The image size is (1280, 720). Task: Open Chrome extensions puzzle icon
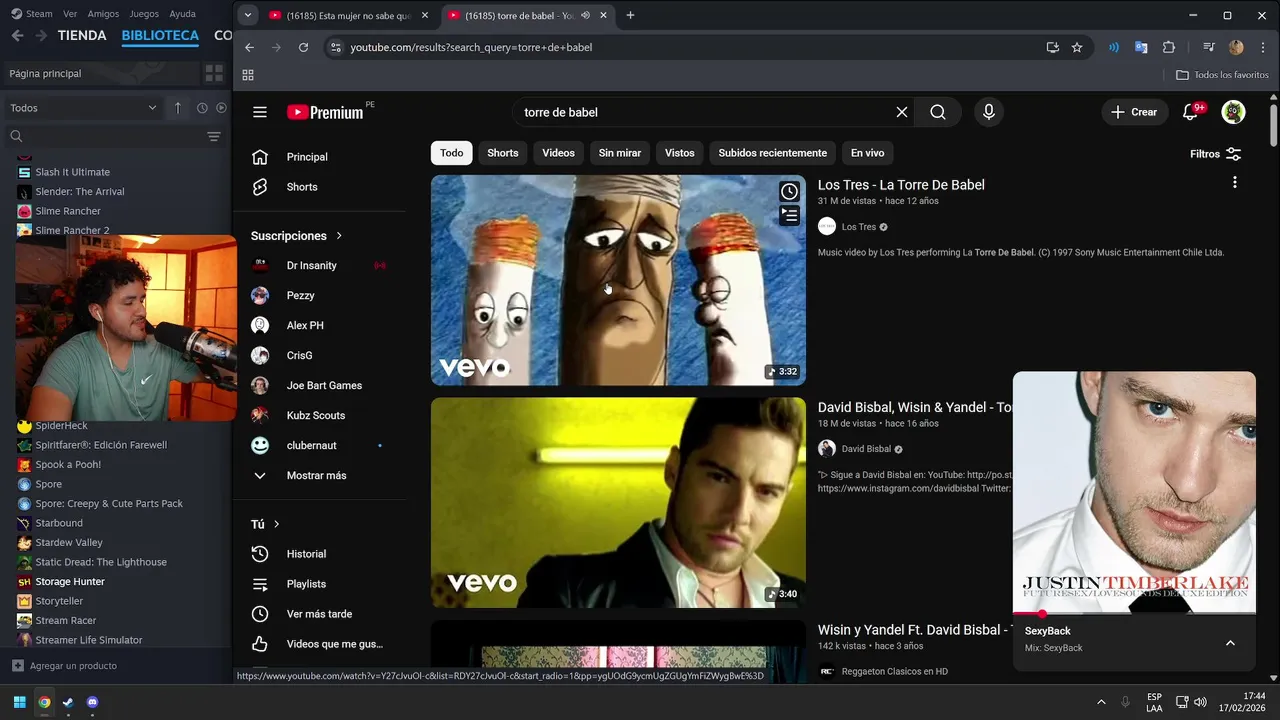coord(1169,47)
